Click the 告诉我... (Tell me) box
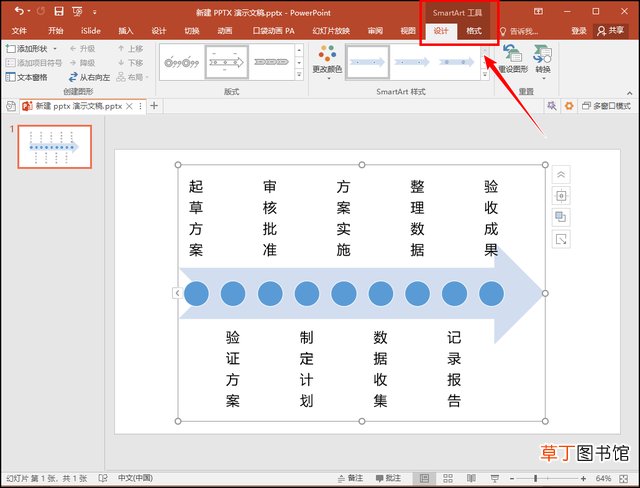This screenshot has width=640, height=488. [x=519, y=31]
